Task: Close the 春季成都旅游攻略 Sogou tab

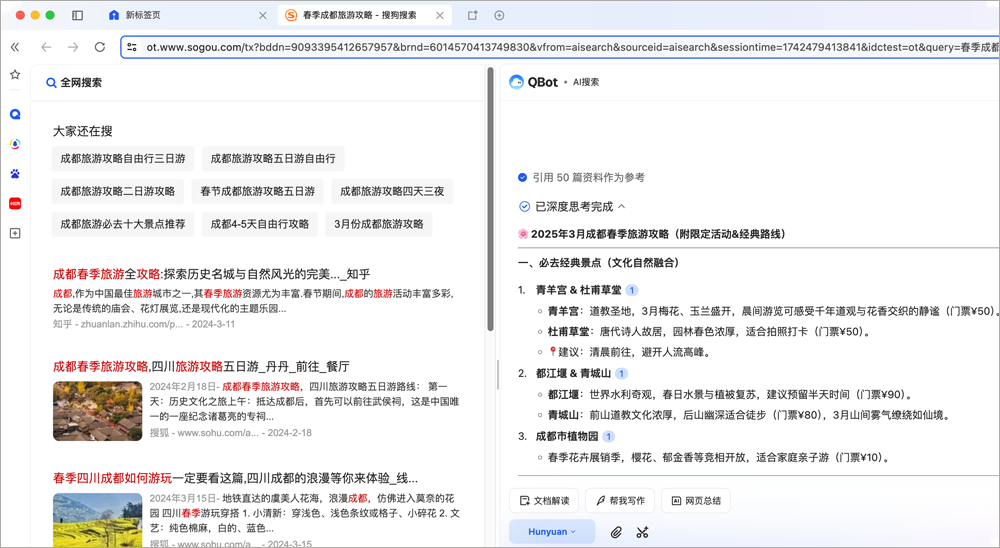Action: 441,15
